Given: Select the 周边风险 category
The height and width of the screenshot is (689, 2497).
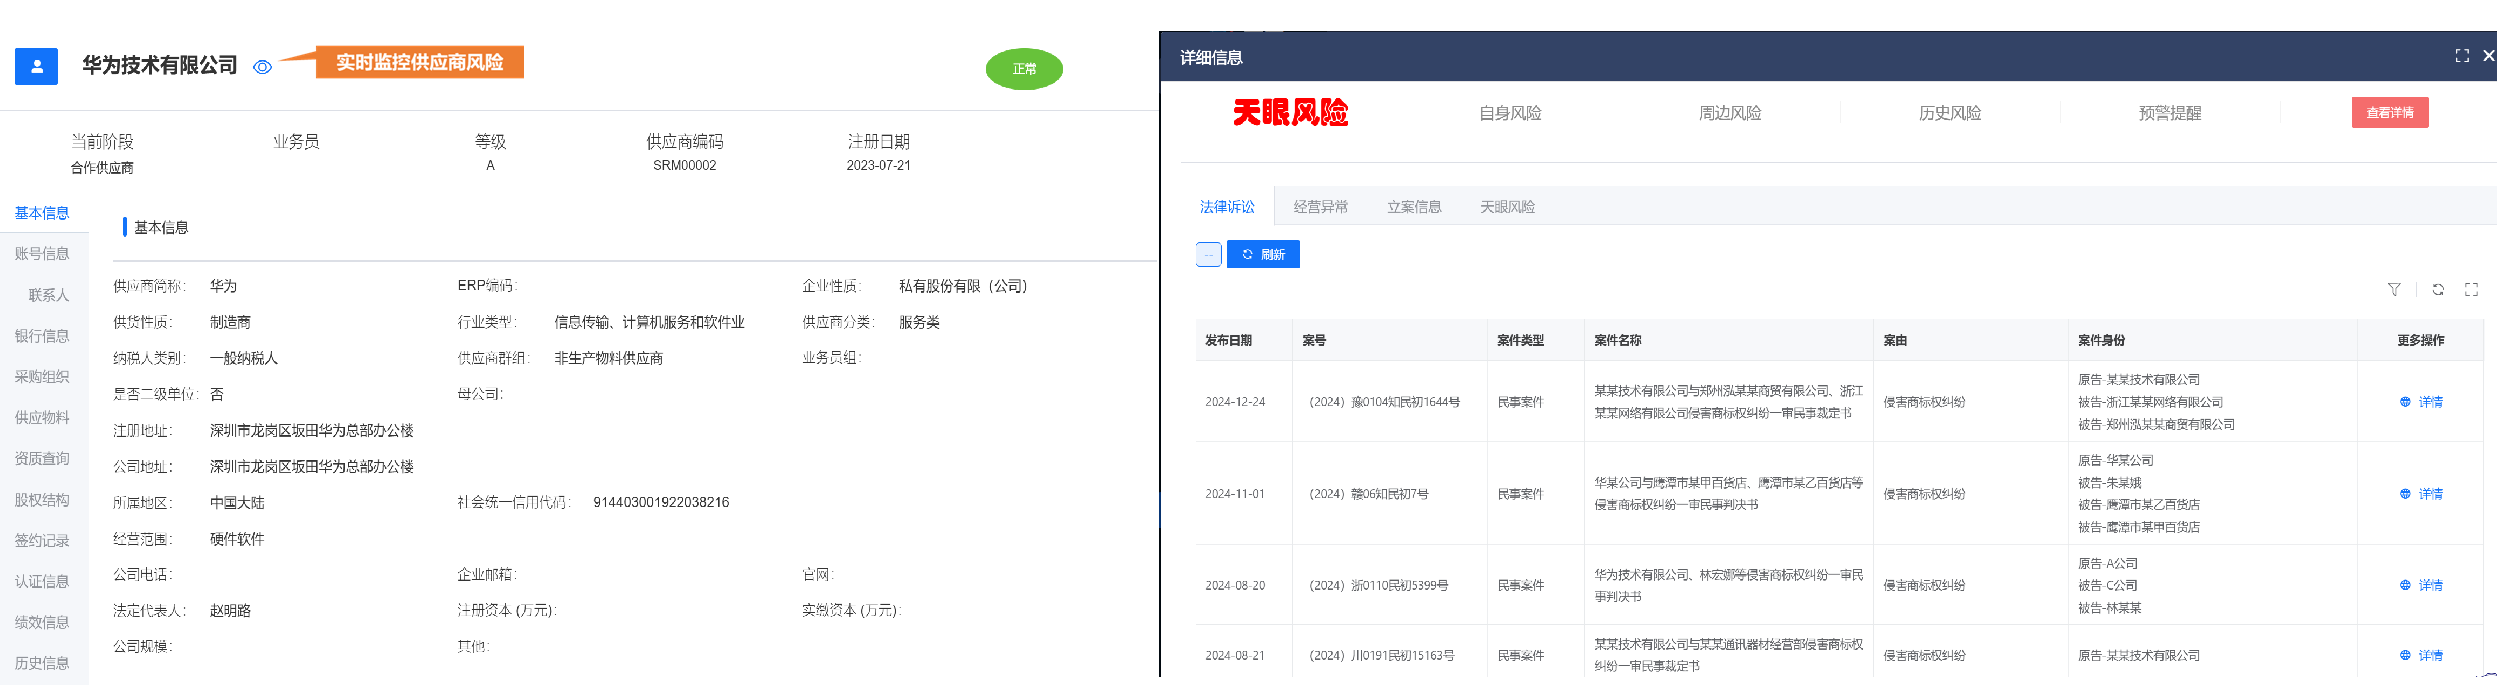Looking at the screenshot, I should pos(1730,113).
